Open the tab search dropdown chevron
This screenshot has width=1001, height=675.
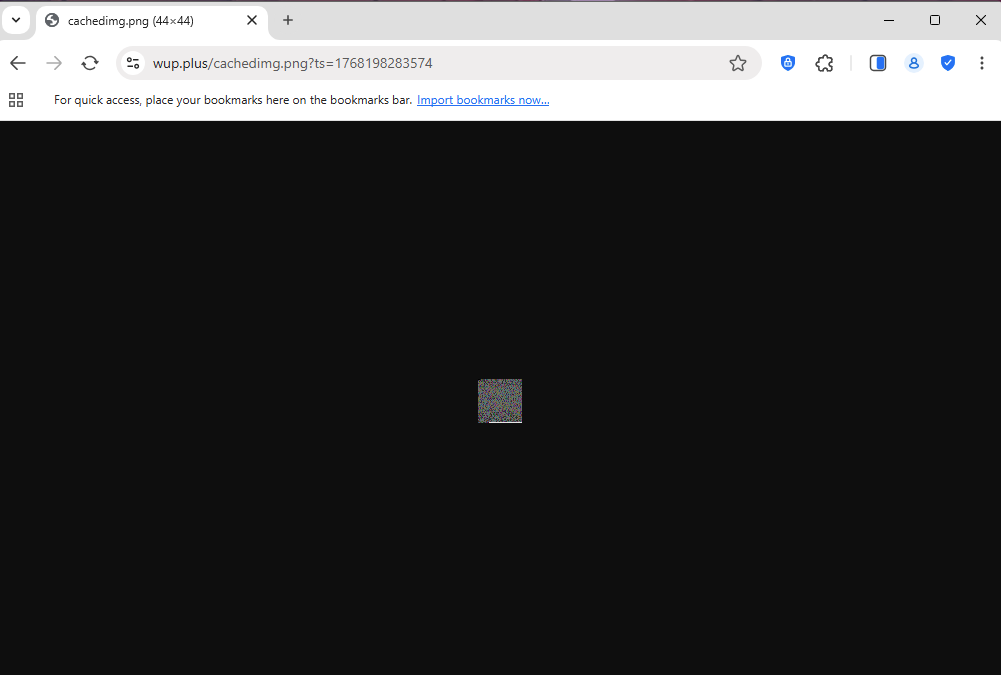coord(16,20)
